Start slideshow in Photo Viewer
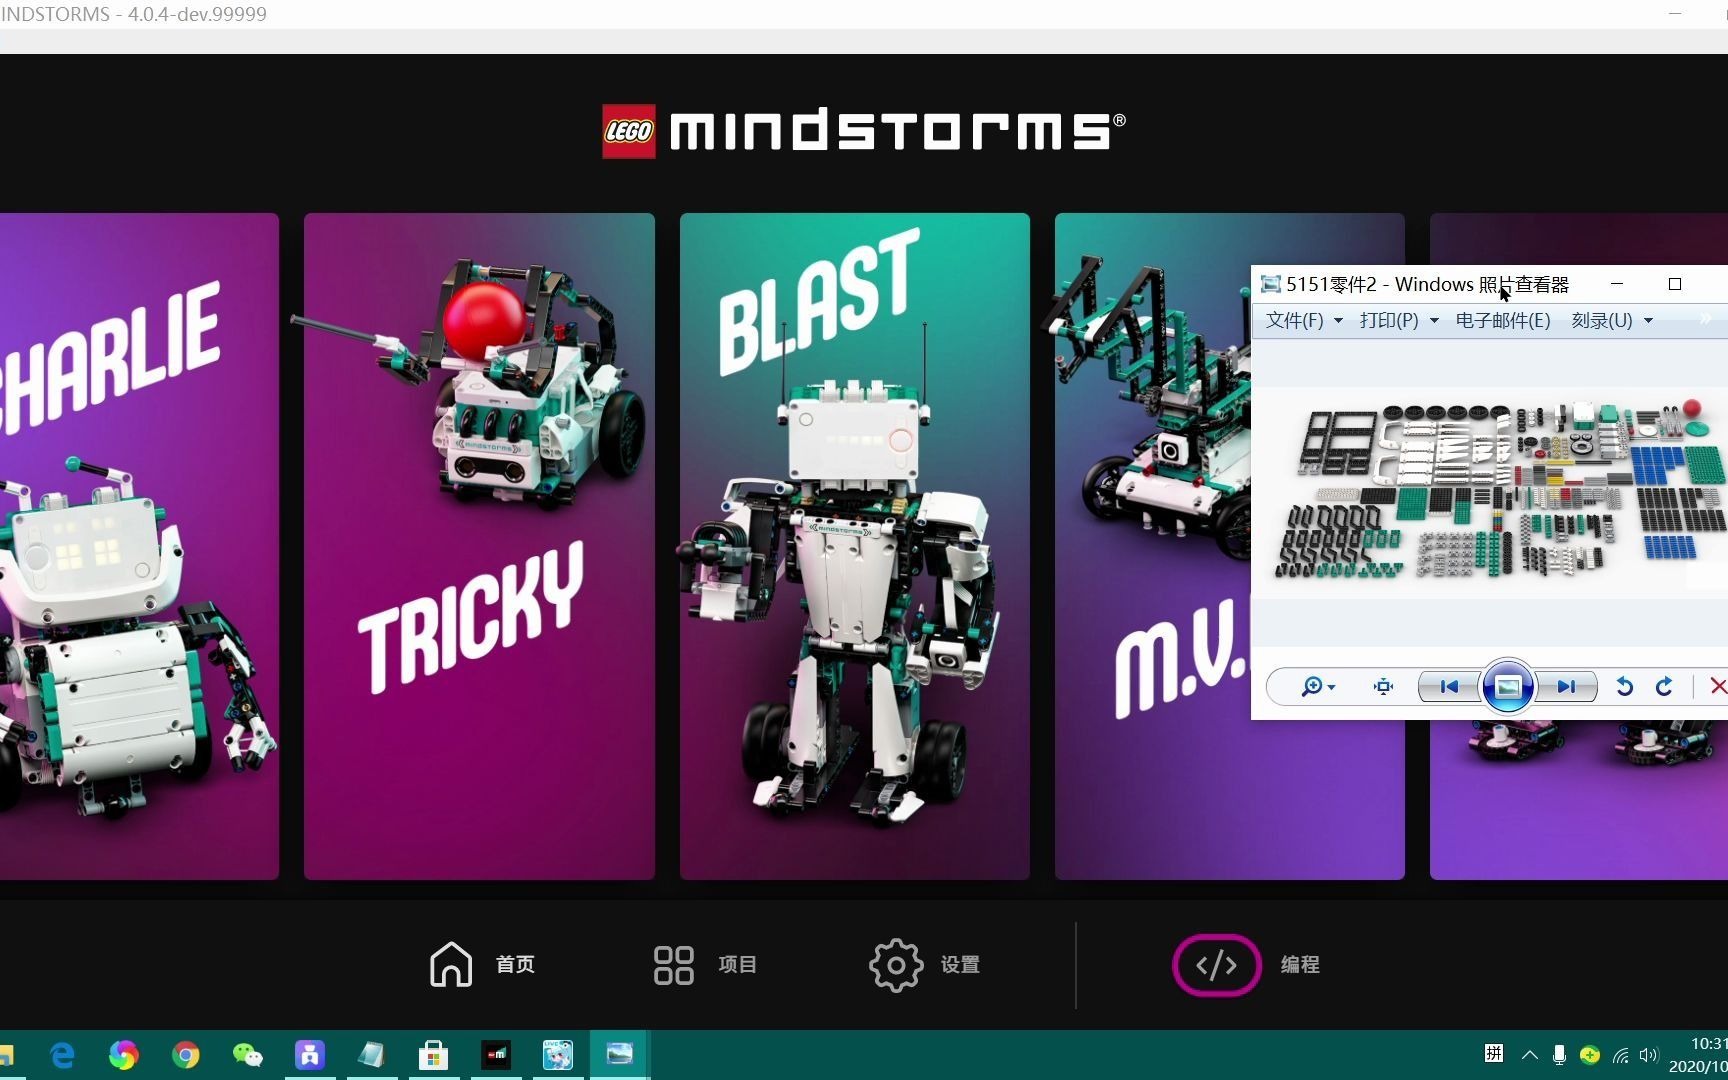The width and height of the screenshot is (1728, 1080). pos(1507,686)
